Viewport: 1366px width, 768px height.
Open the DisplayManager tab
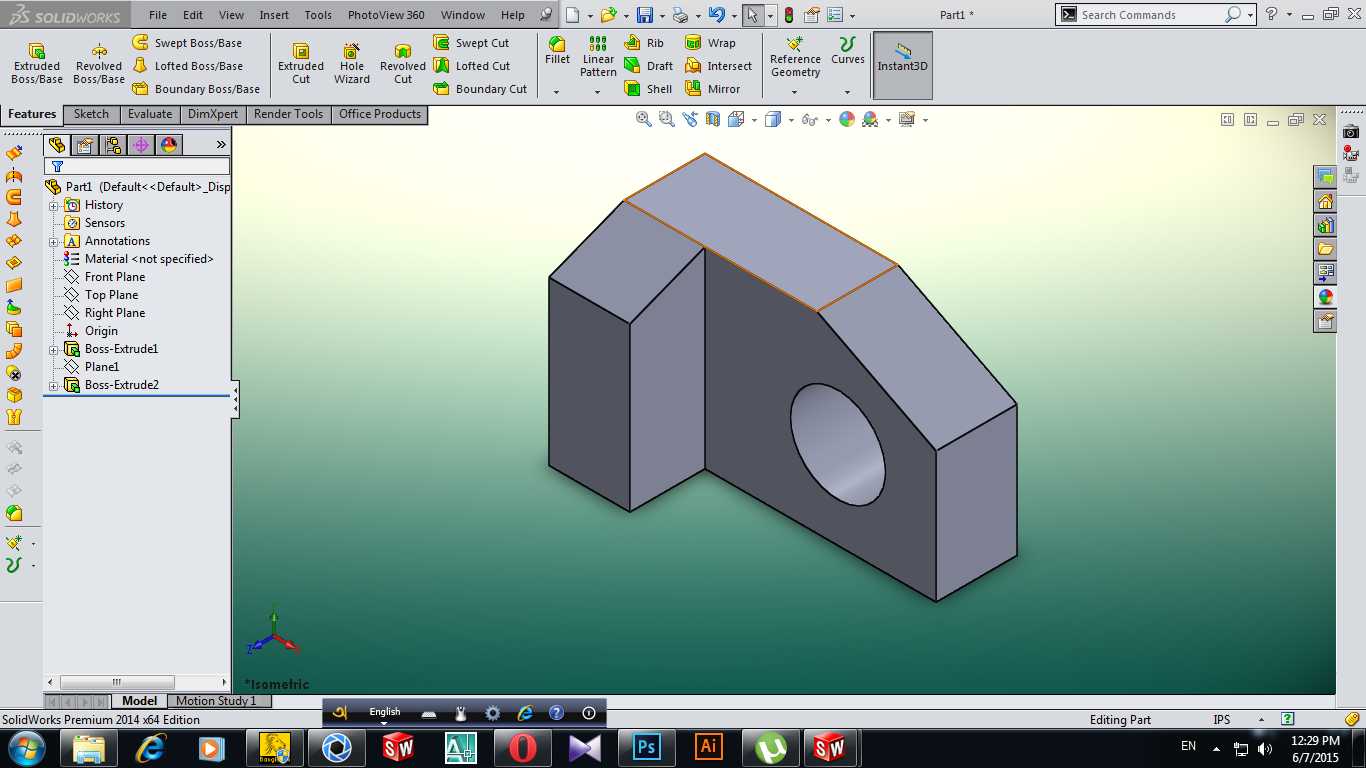tap(169, 145)
